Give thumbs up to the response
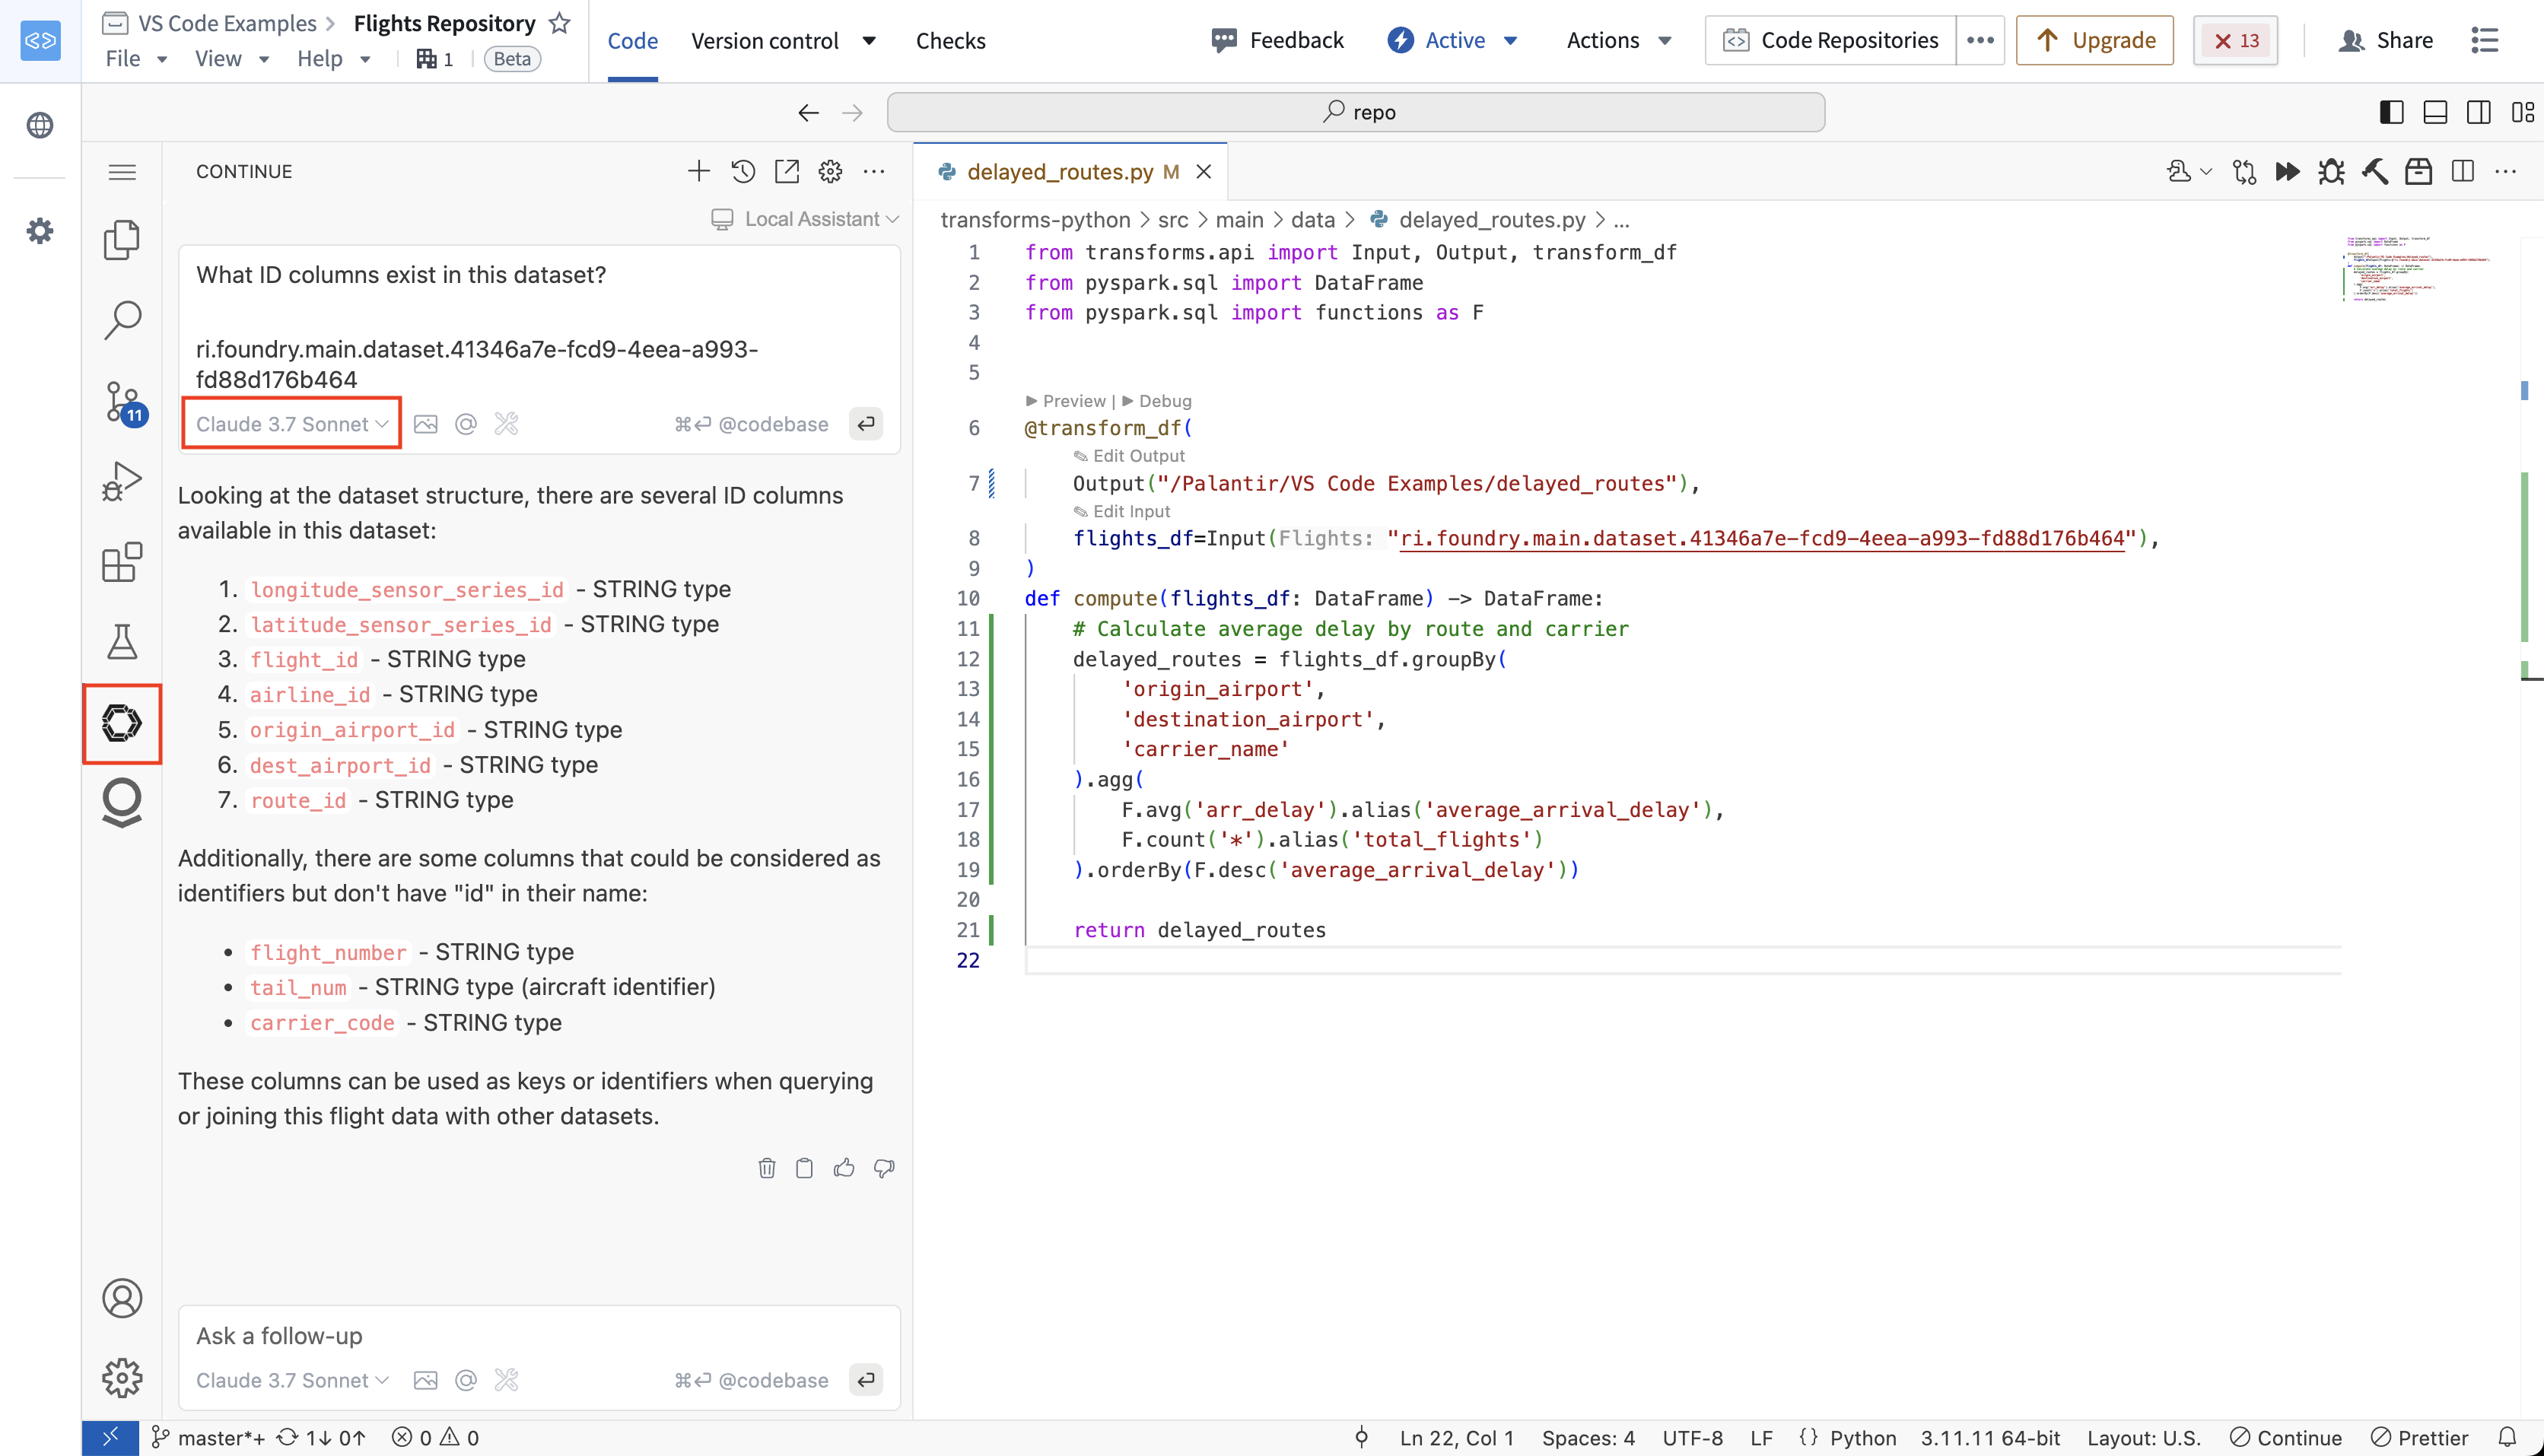This screenshot has height=1456, width=2544. click(x=844, y=1168)
